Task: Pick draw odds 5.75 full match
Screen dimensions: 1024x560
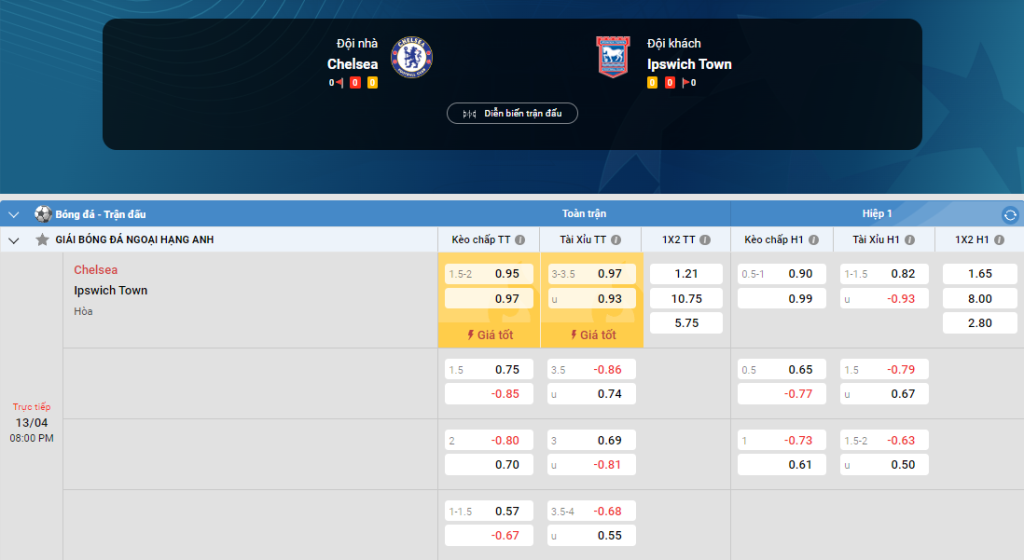Action: click(686, 323)
